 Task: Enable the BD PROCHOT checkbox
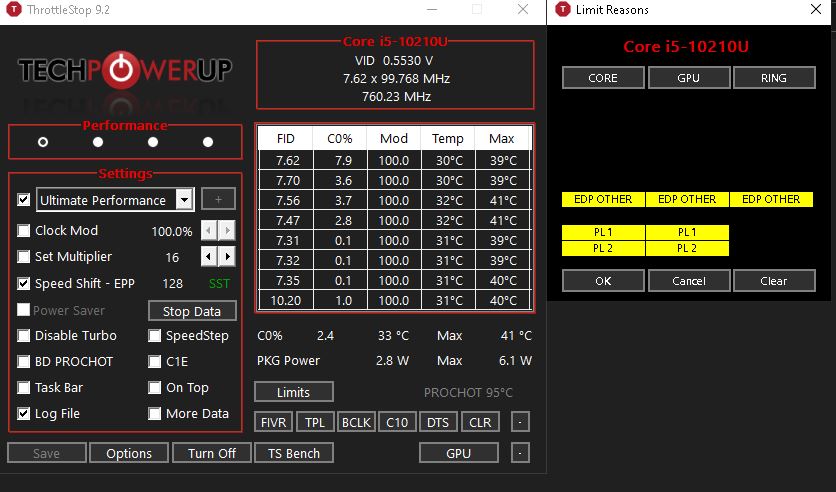pyautogui.click(x=23, y=361)
